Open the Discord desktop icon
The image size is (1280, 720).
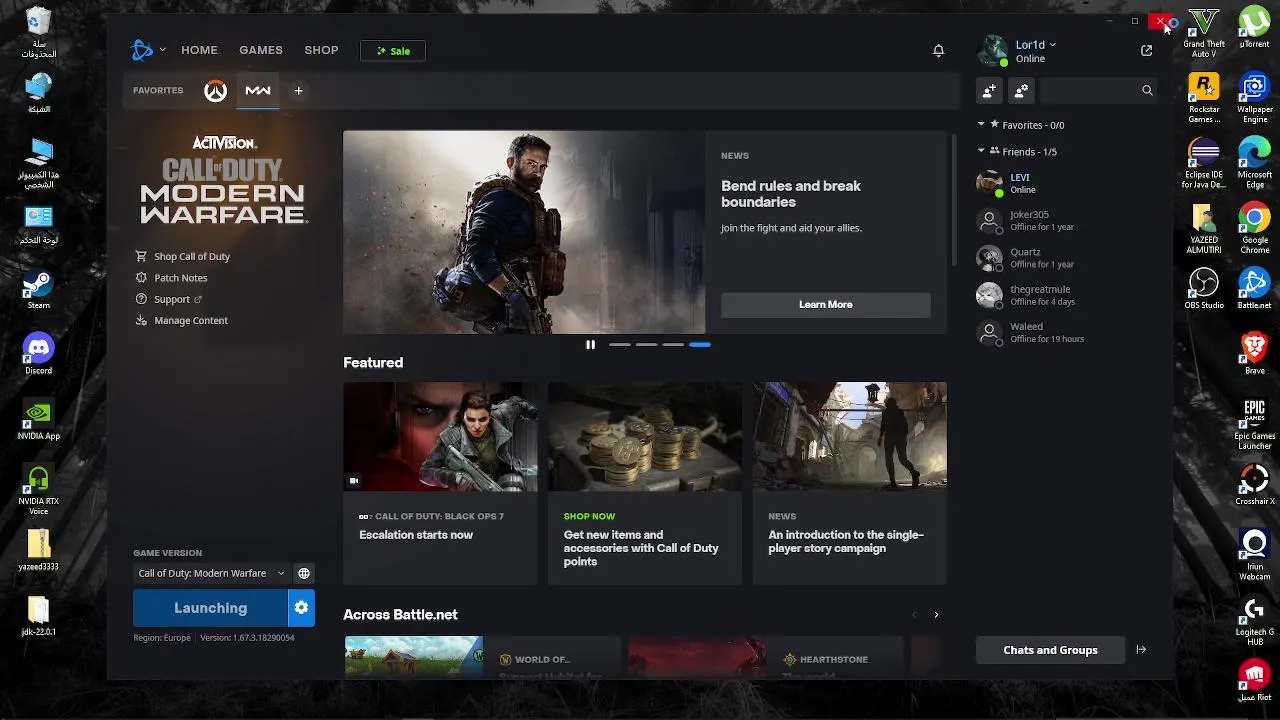click(x=38, y=354)
